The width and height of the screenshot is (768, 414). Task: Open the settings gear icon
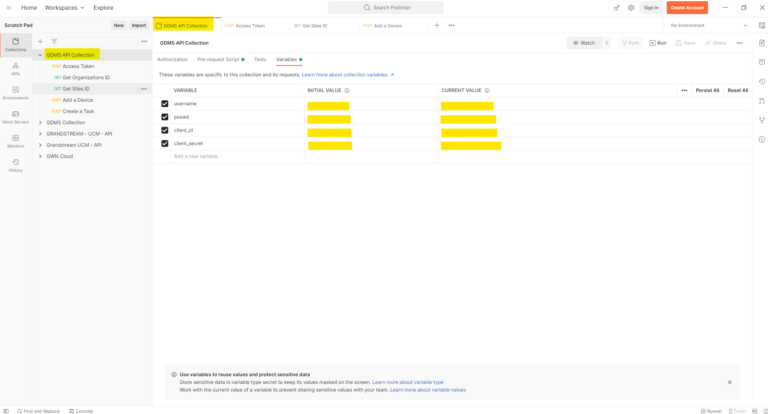click(x=631, y=8)
